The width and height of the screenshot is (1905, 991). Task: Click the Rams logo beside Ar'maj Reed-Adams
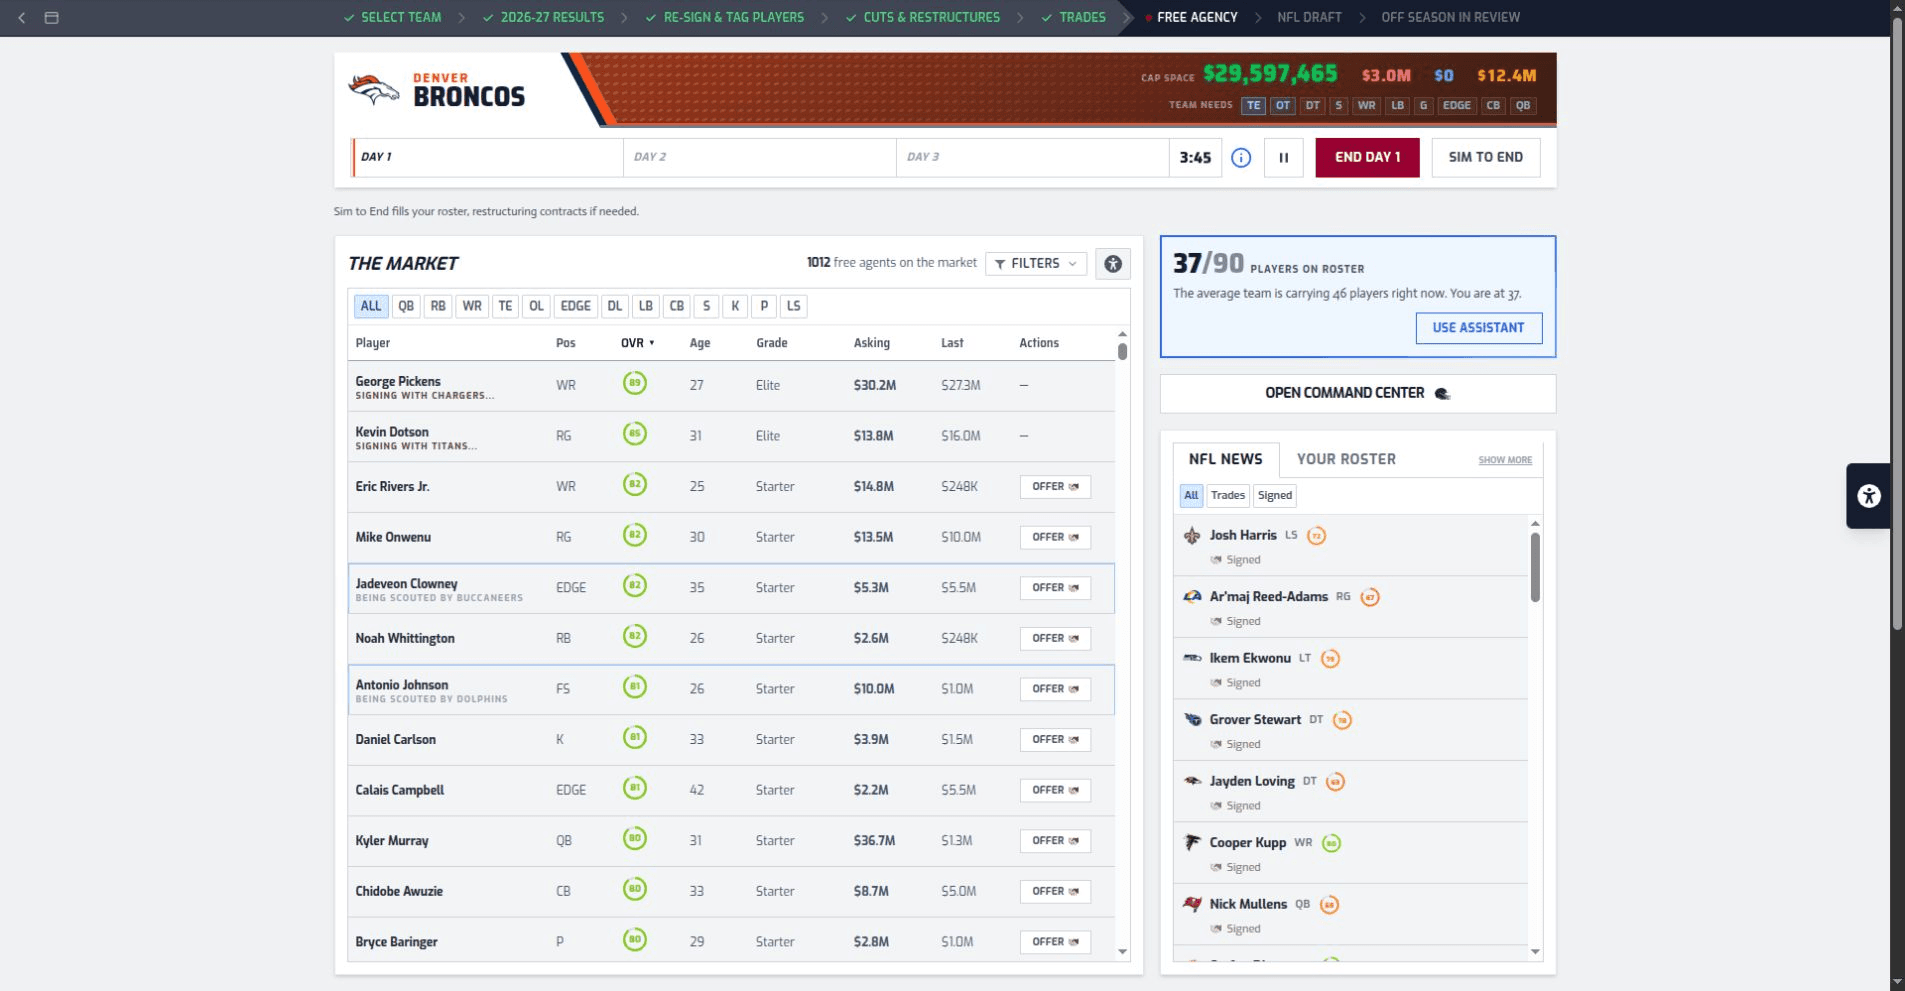click(1192, 597)
